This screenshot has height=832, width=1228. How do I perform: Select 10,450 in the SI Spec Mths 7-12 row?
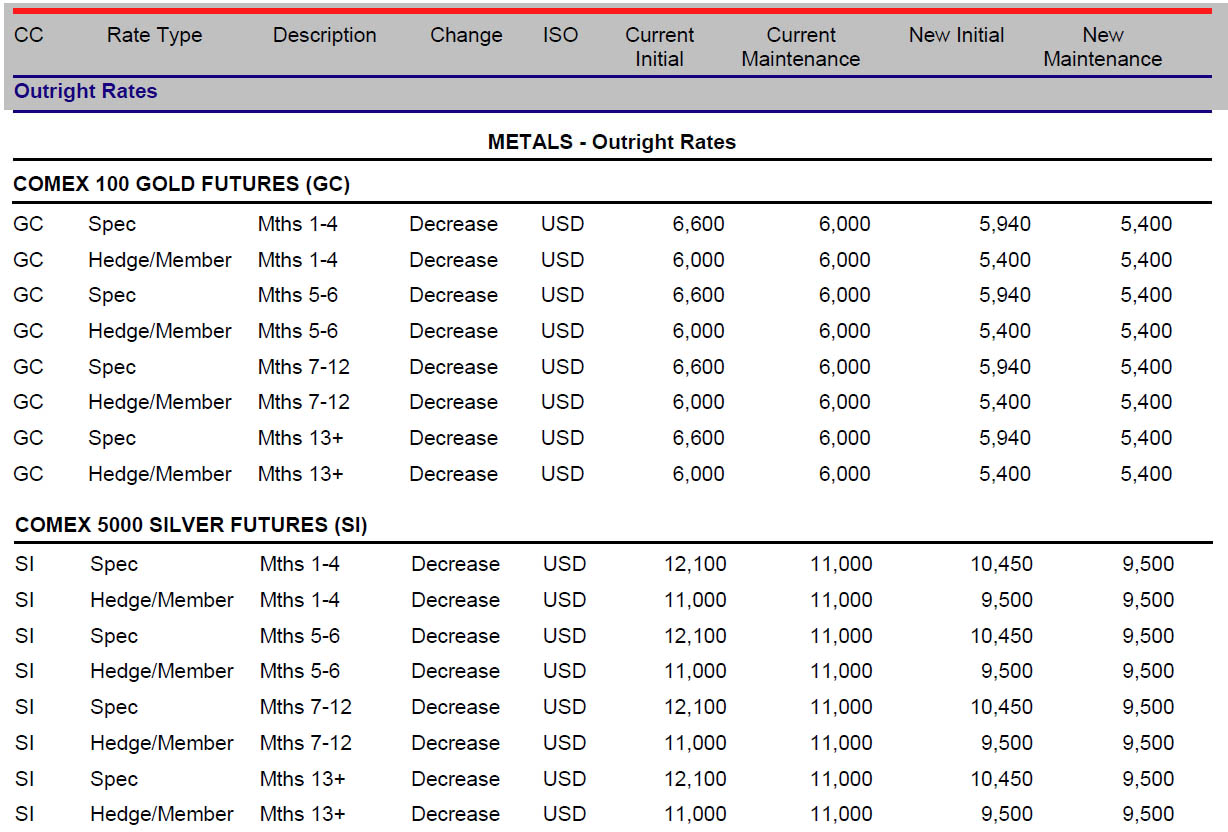point(1002,707)
